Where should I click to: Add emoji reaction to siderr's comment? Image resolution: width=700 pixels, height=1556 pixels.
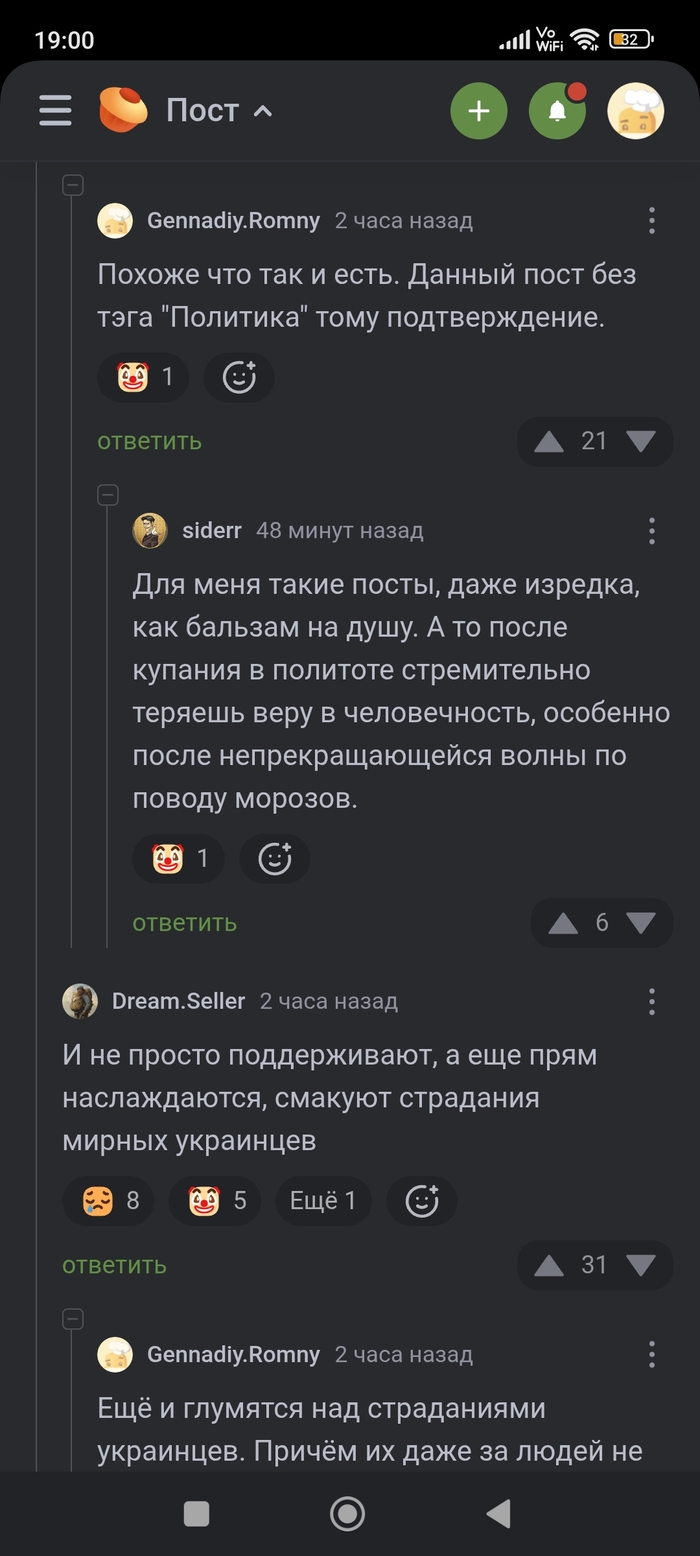tap(274, 858)
